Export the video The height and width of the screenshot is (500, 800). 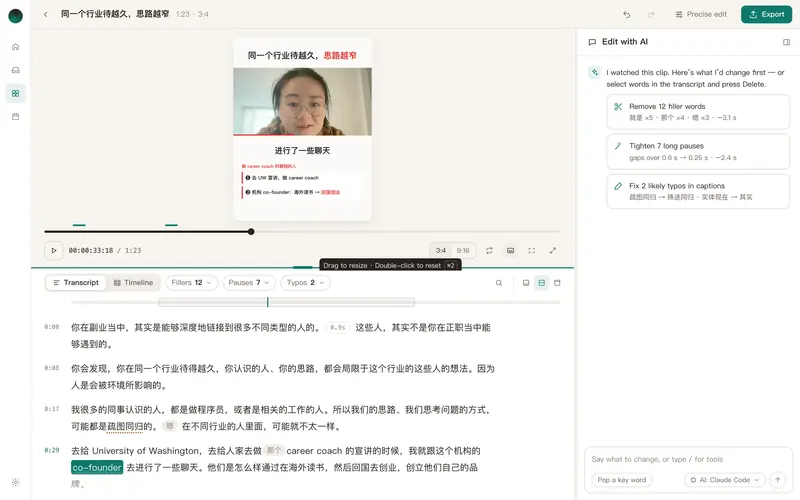point(766,14)
